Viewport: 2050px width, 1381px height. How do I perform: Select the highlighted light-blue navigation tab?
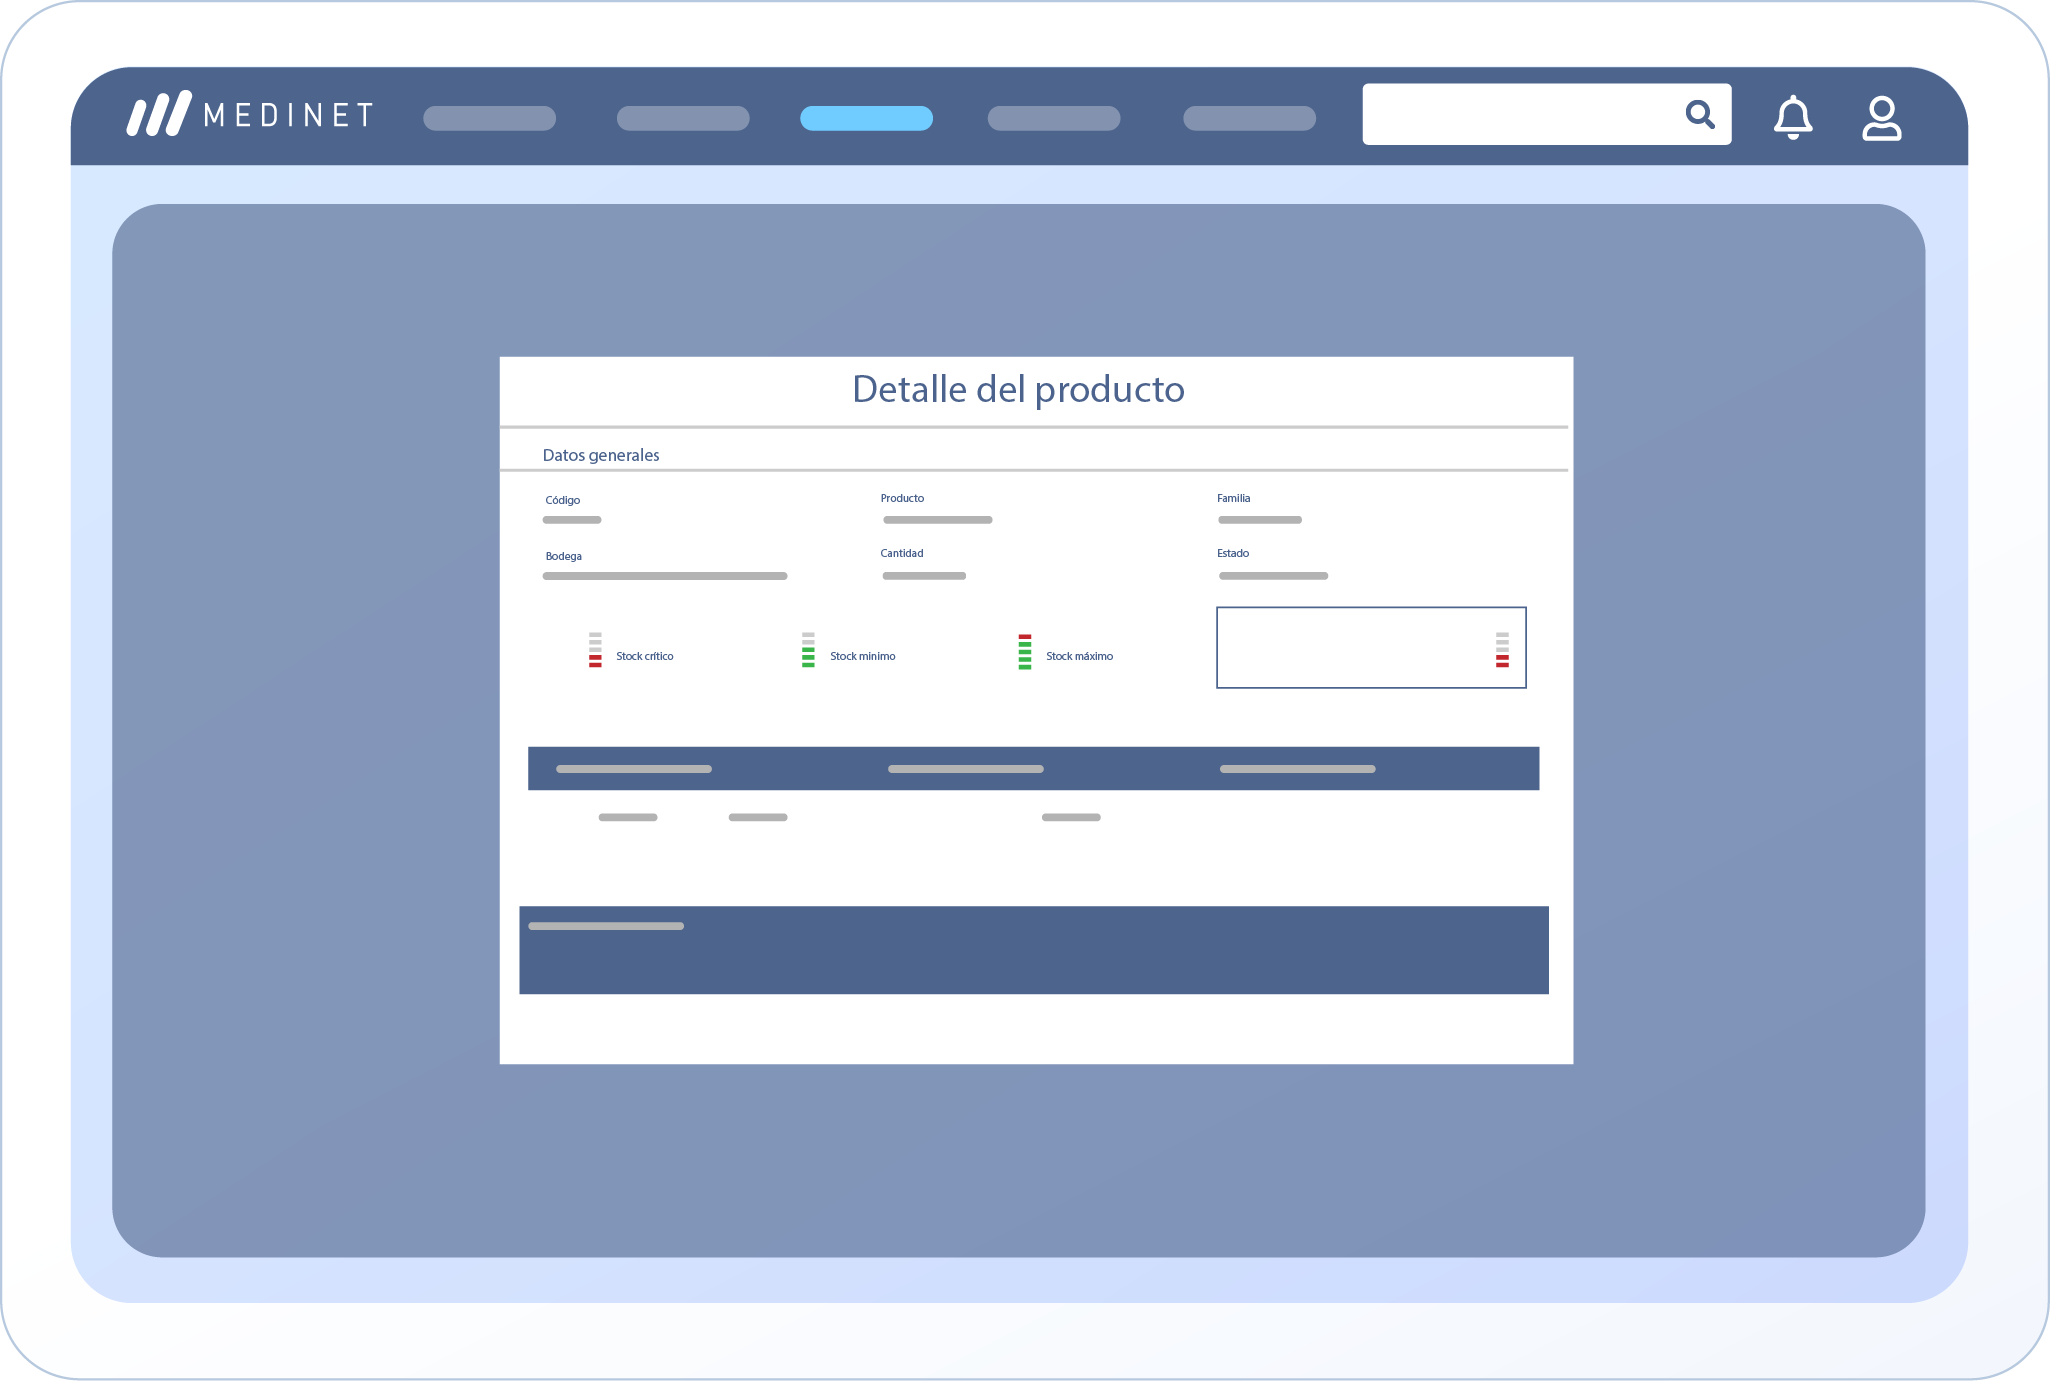tap(866, 118)
